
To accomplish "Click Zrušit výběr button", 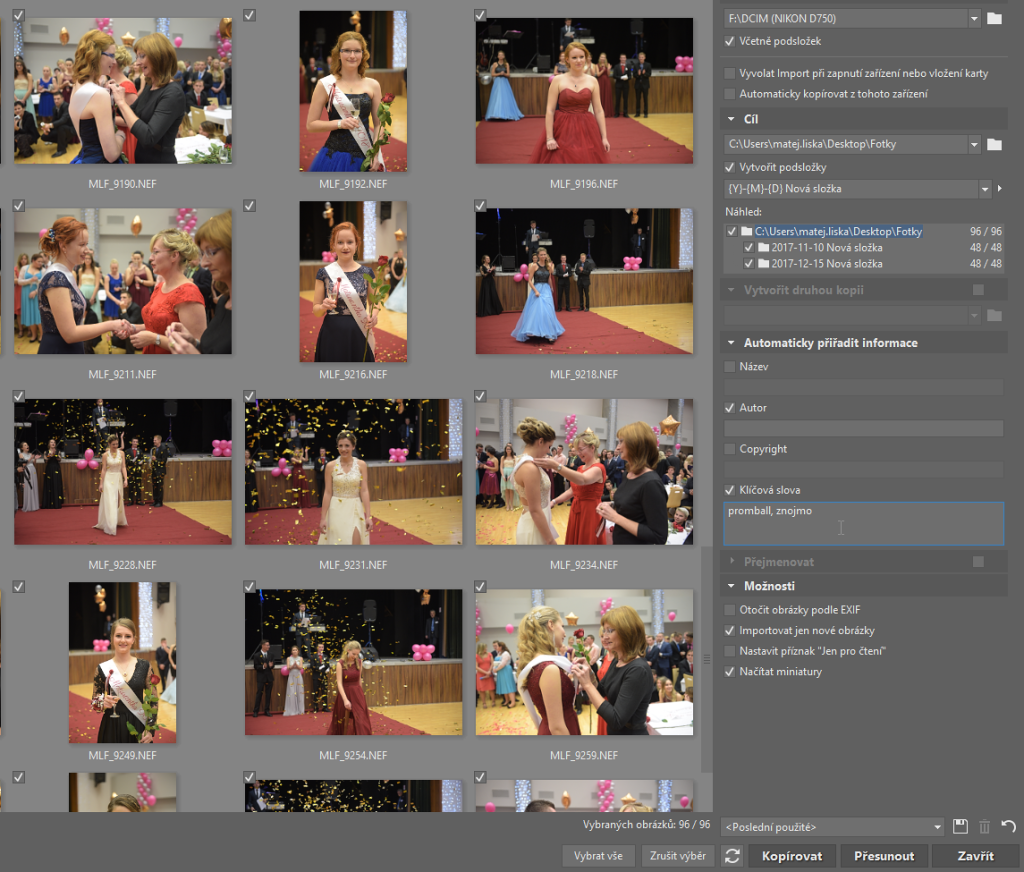I will pos(677,856).
